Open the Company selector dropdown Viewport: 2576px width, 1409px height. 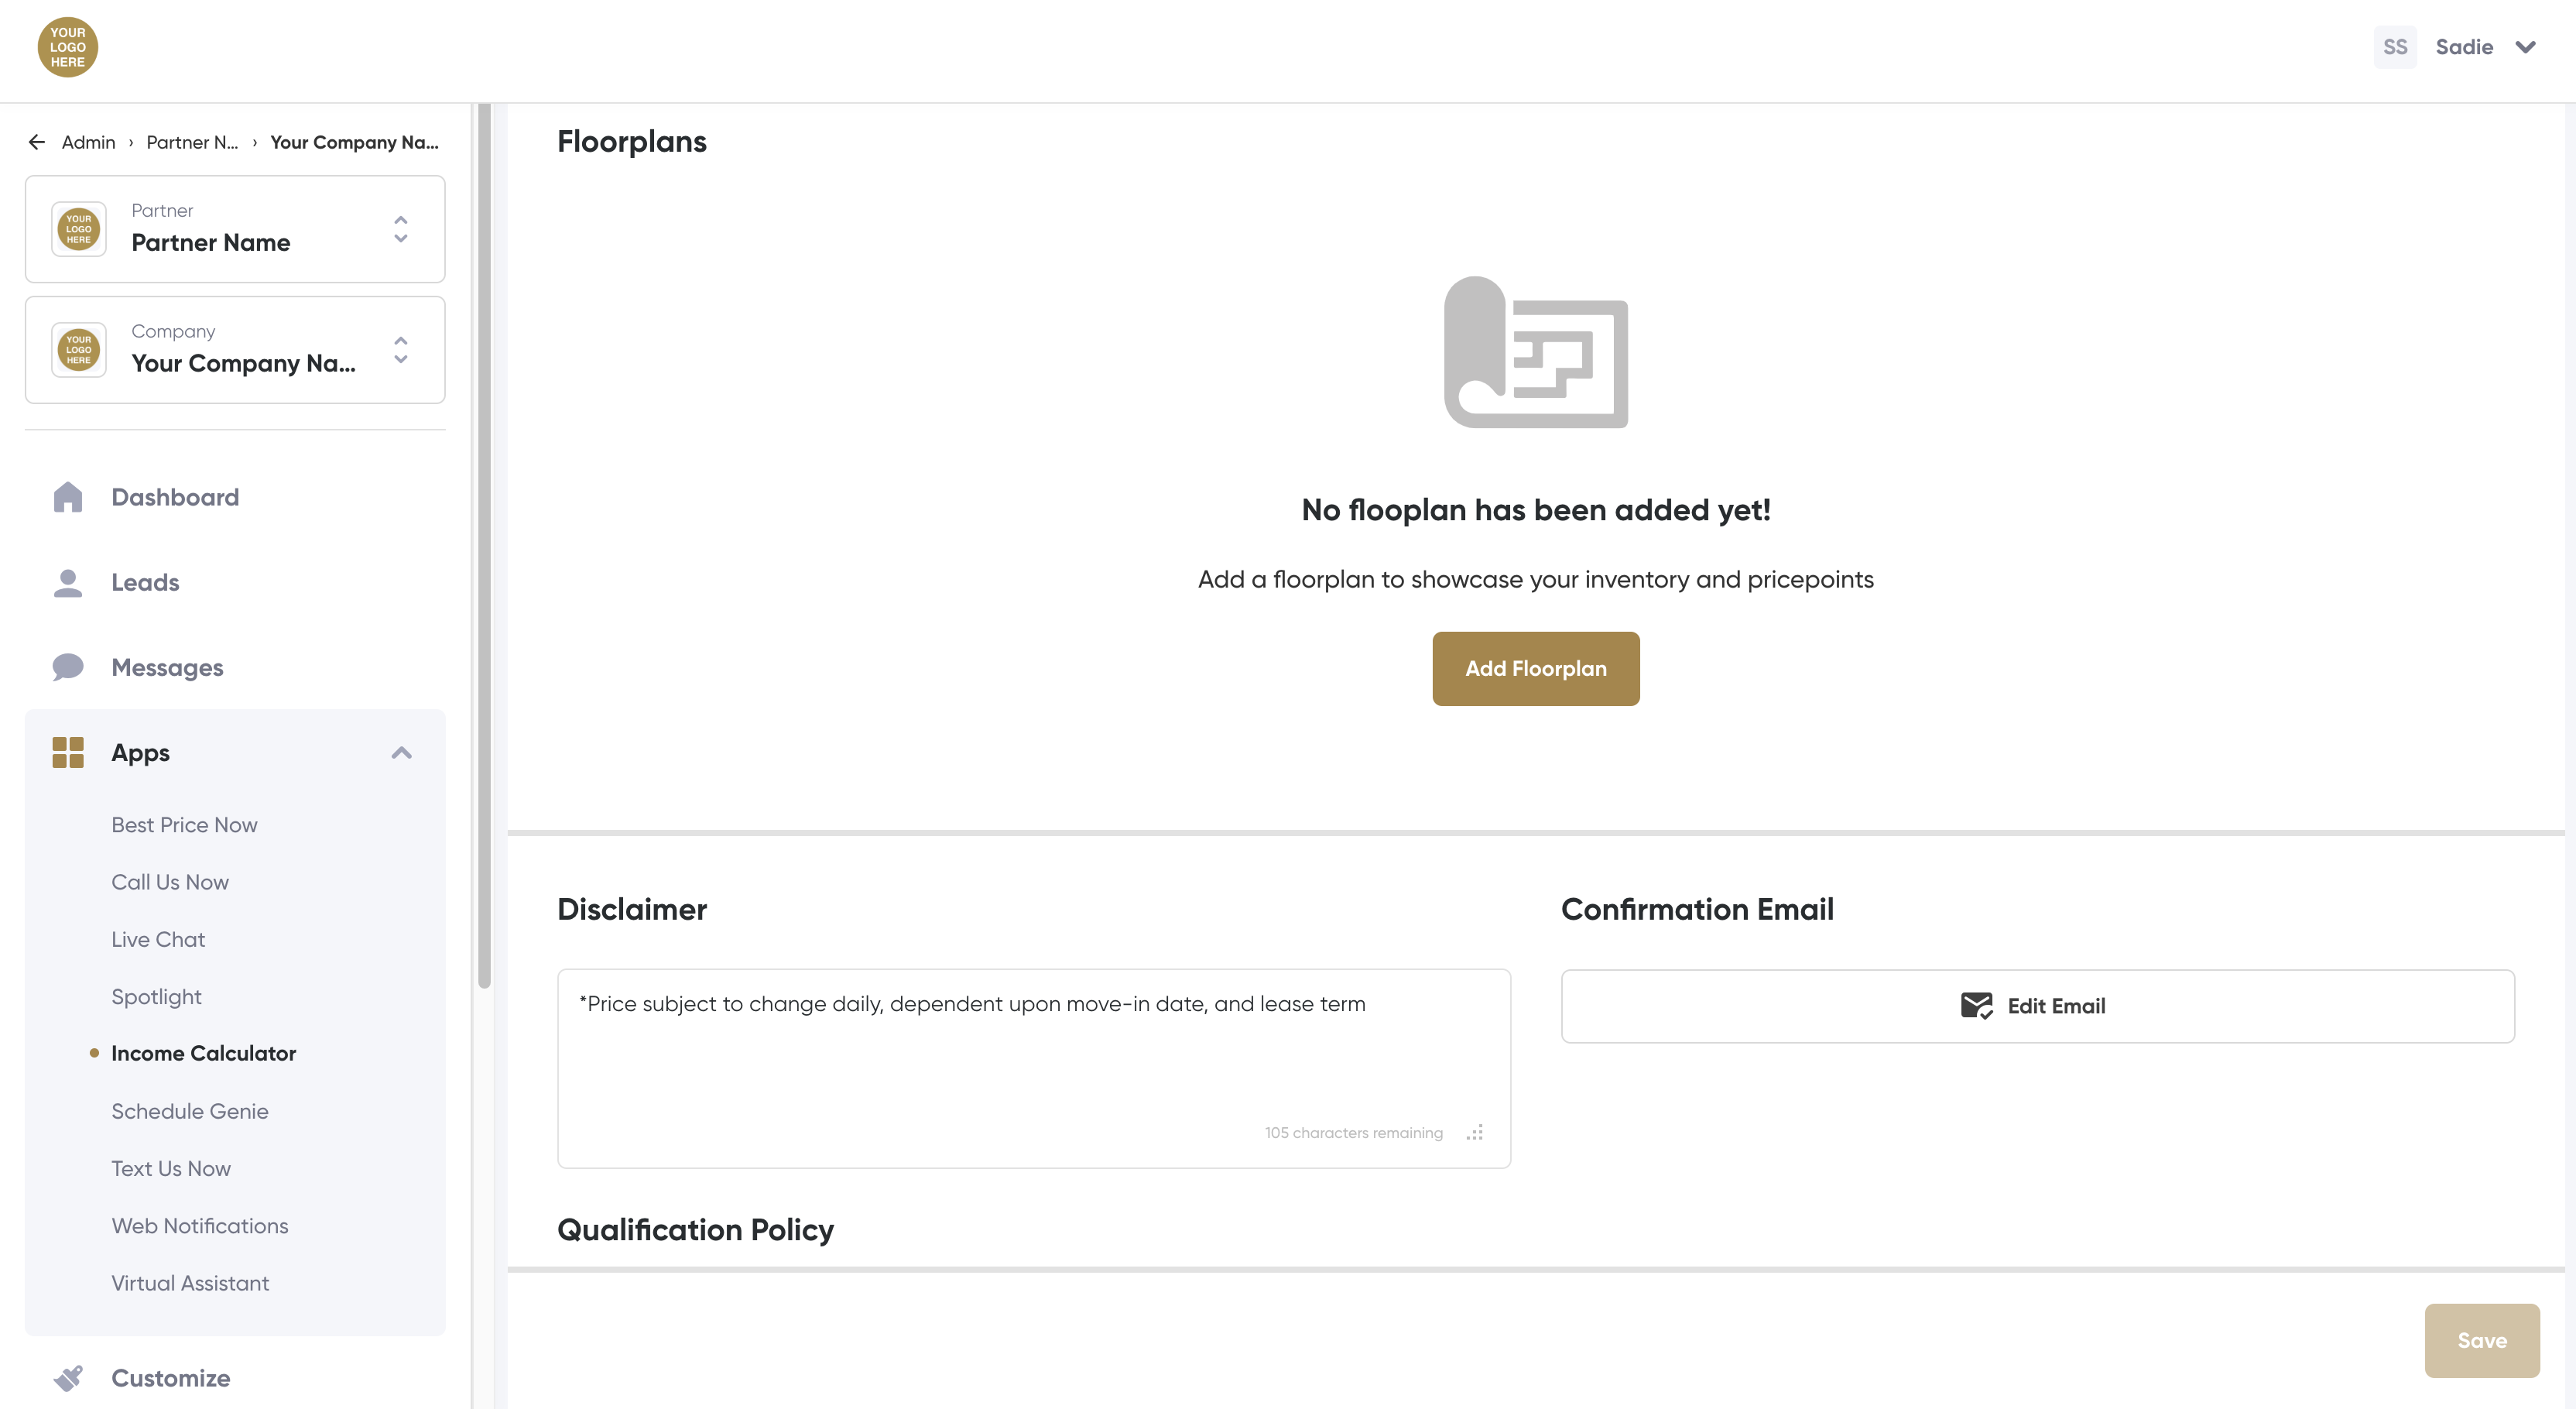tap(400, 350)
